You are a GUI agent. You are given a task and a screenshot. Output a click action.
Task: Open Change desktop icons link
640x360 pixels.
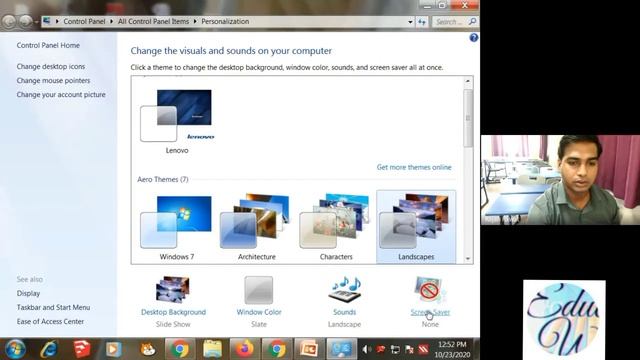click(51, 66)
